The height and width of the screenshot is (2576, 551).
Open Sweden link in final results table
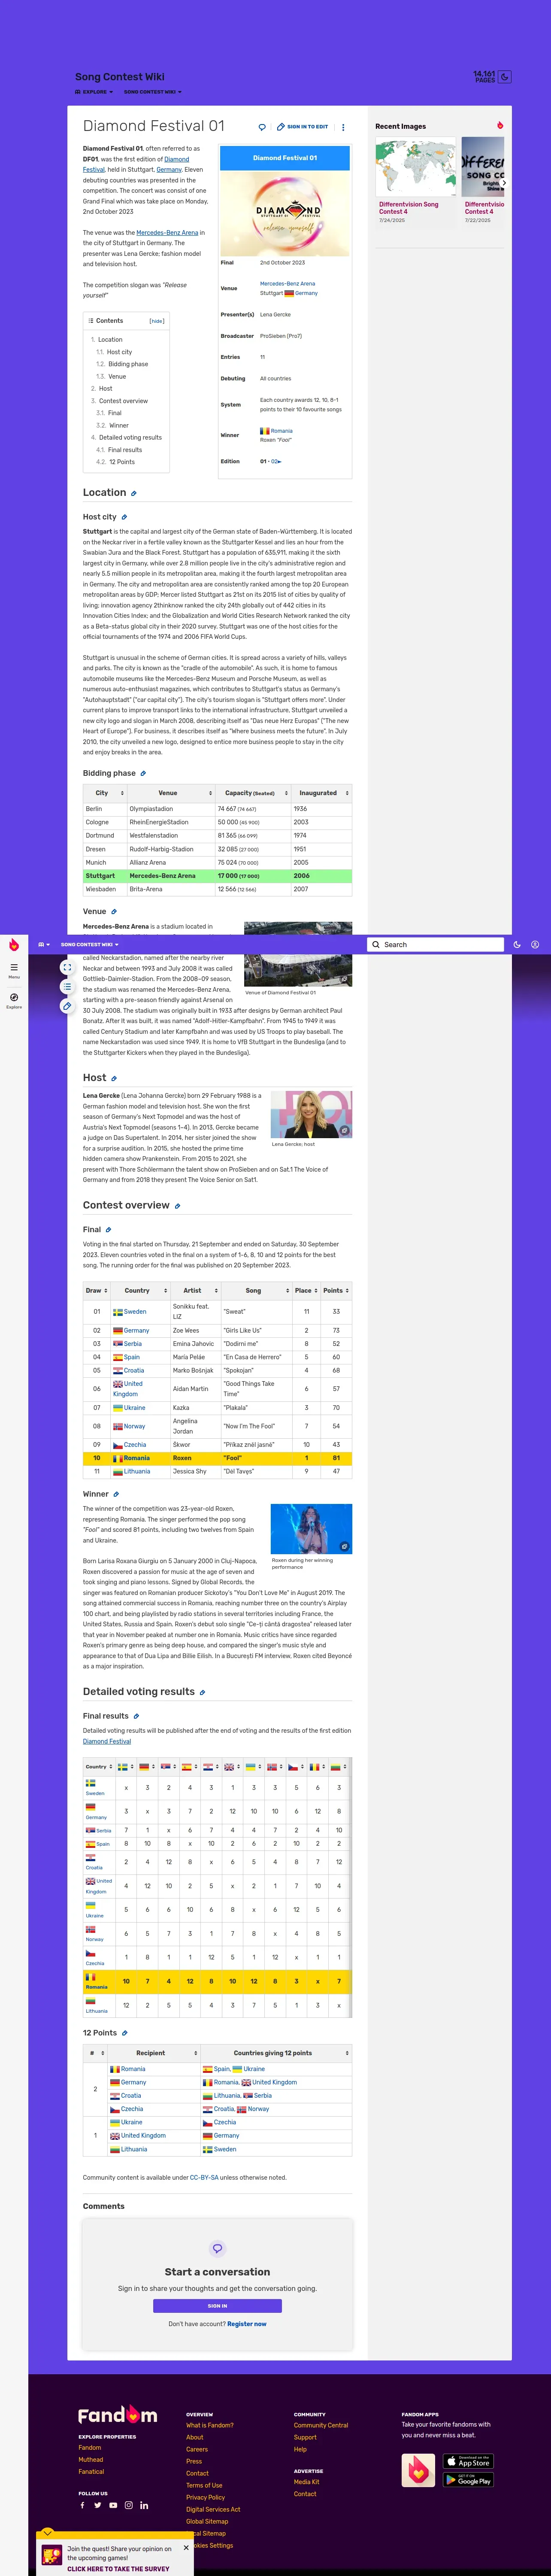135,1311
